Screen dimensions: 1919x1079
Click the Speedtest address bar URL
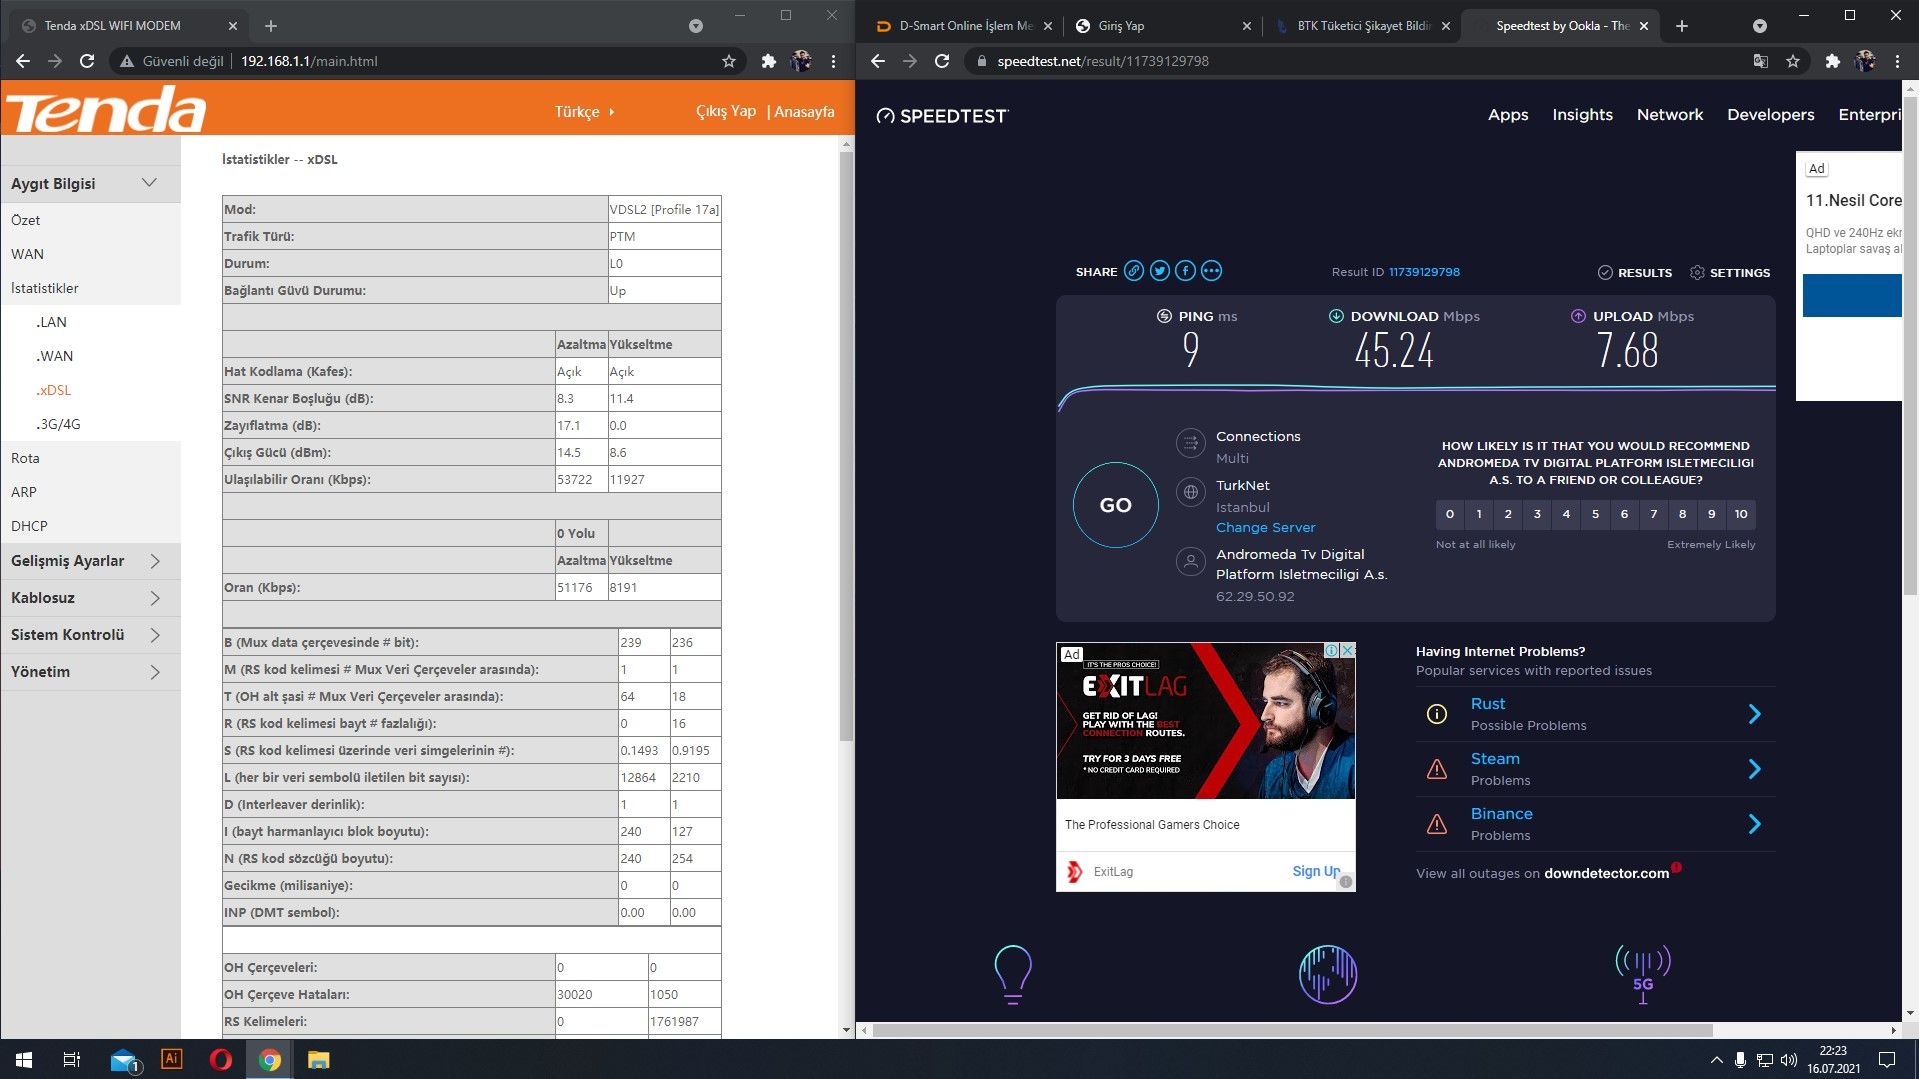[x=1103, y=61]
